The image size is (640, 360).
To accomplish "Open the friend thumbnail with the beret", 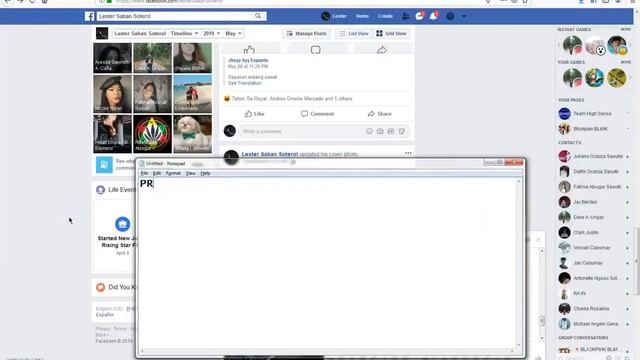I will [112, 94].
